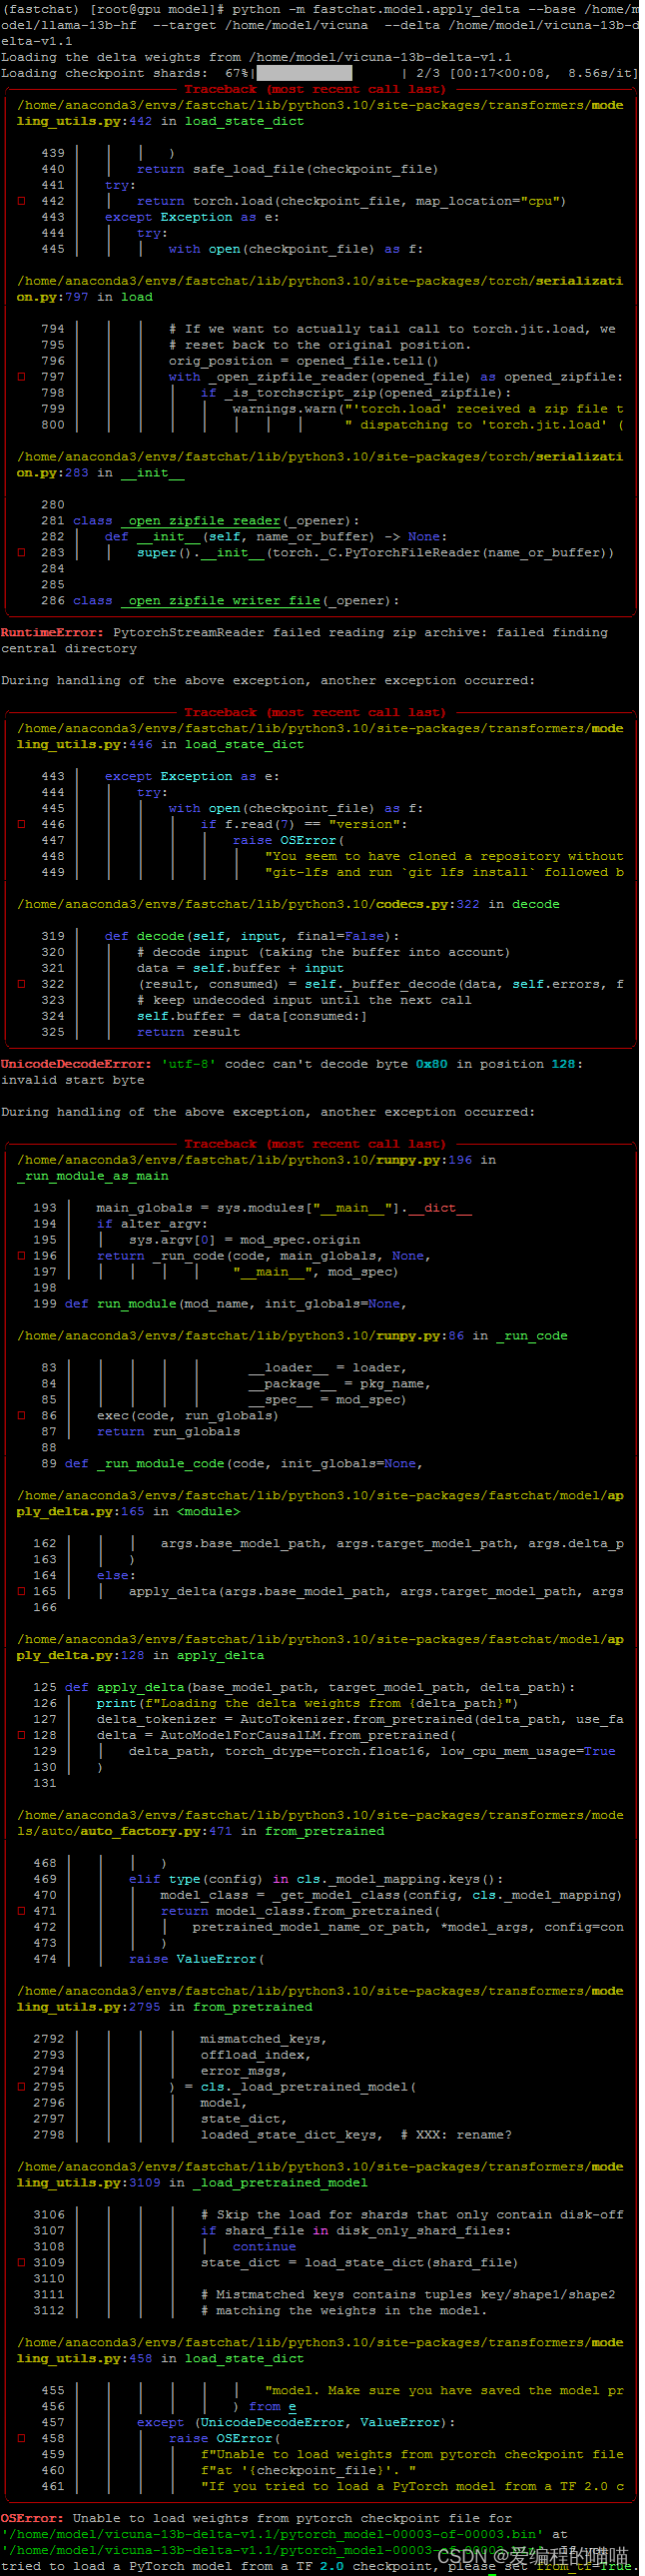Click line 447 'raise OSError(' code
645x2576 pixels.
(x=289, y=841)
